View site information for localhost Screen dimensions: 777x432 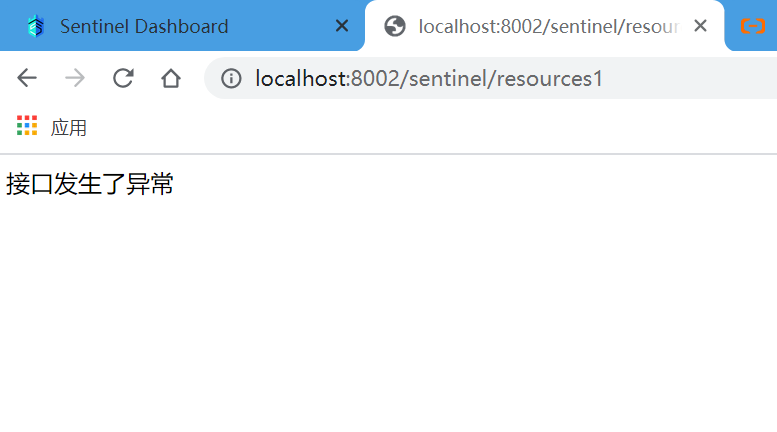point(231,78)
